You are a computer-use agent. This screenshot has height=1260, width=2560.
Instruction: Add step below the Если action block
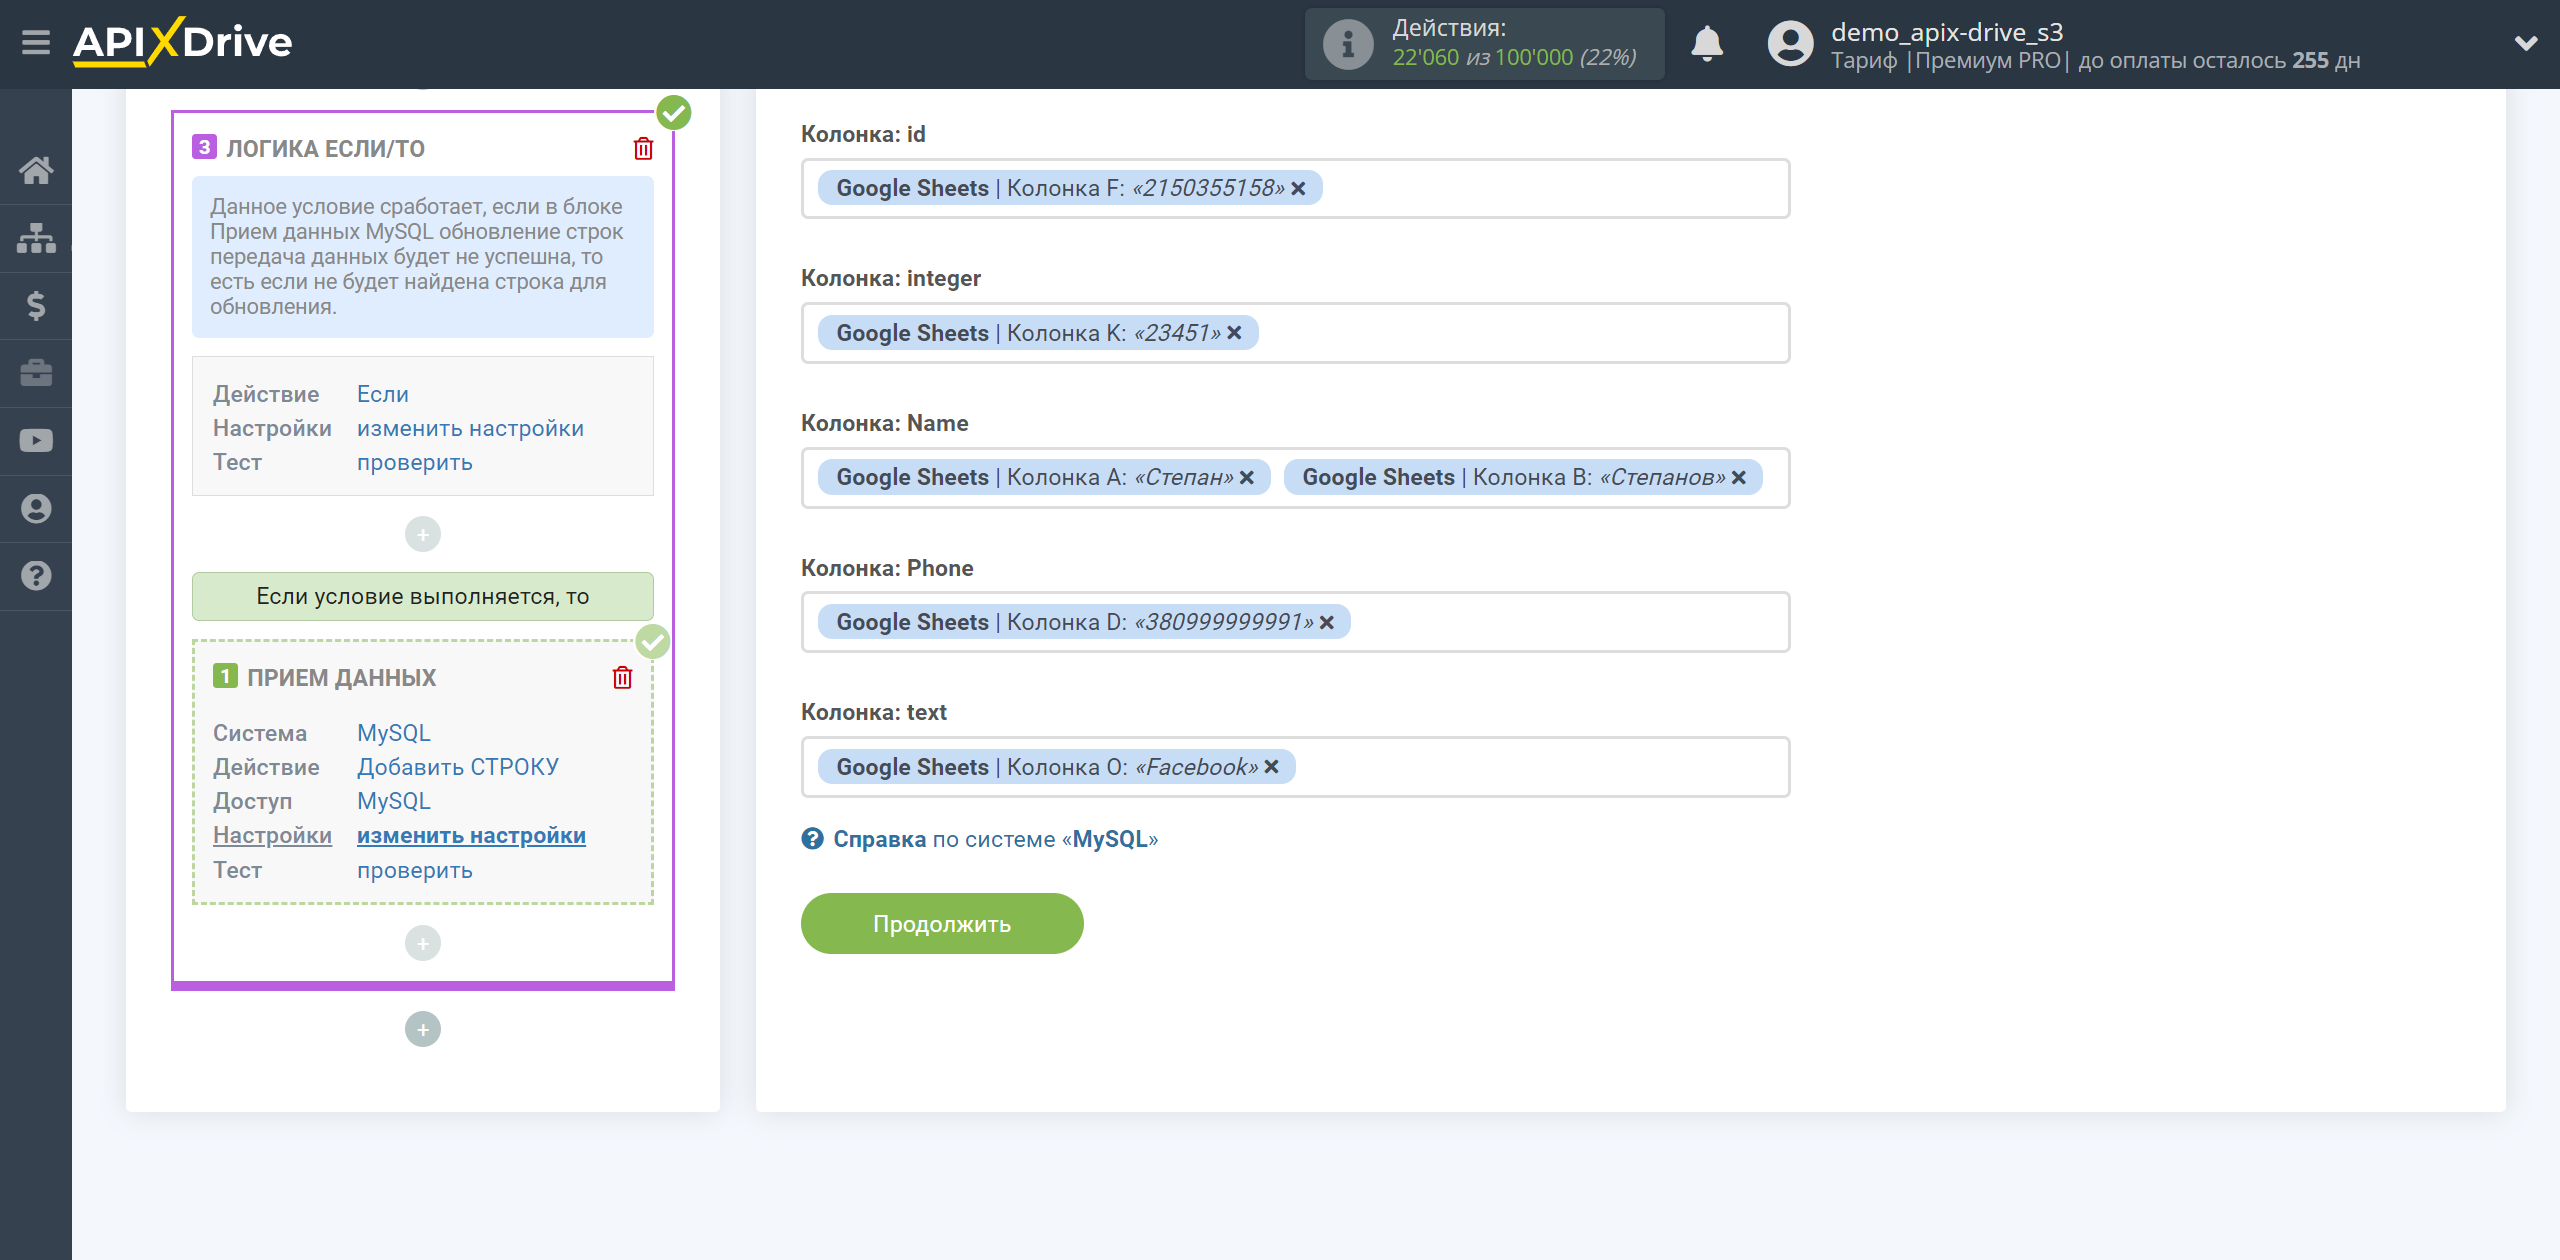pyautogui.click(x=423, y=535)
